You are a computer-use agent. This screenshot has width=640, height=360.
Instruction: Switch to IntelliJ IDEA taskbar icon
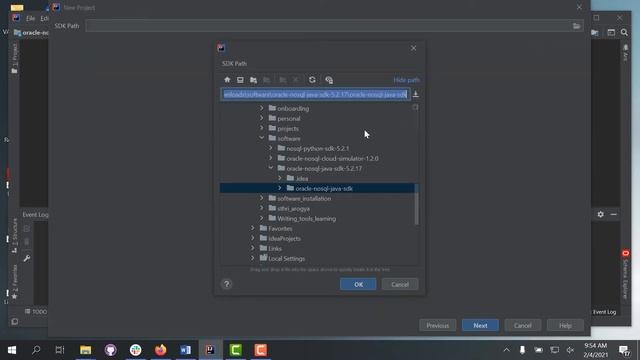210,350
